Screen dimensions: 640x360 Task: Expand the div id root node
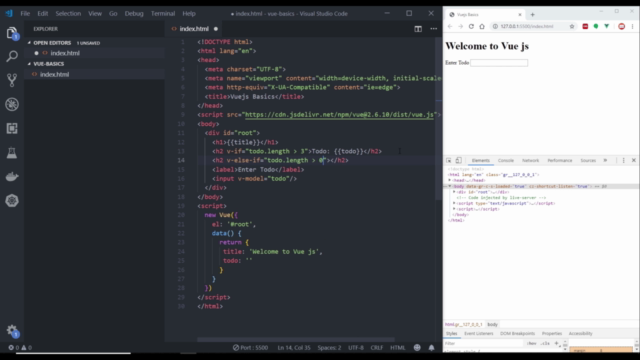454,192
